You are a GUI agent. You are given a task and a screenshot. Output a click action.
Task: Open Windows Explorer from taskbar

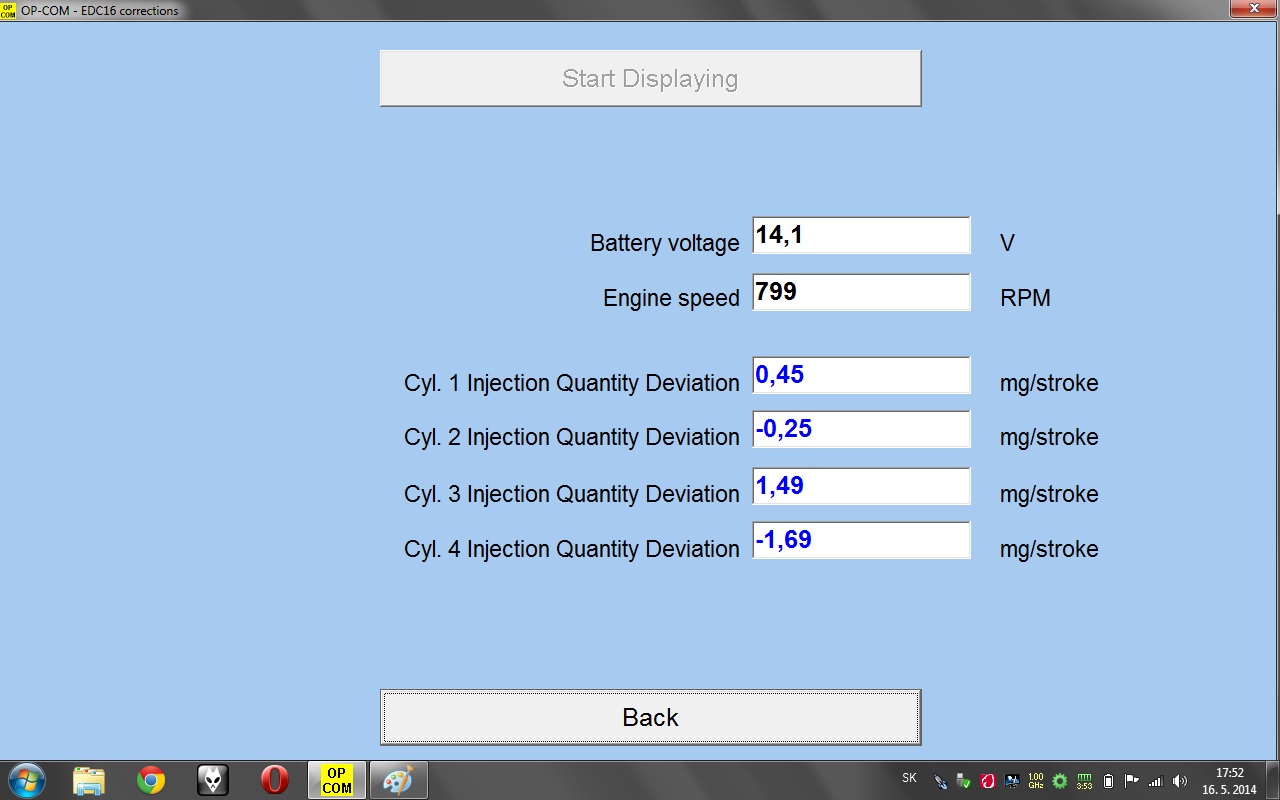89,780
